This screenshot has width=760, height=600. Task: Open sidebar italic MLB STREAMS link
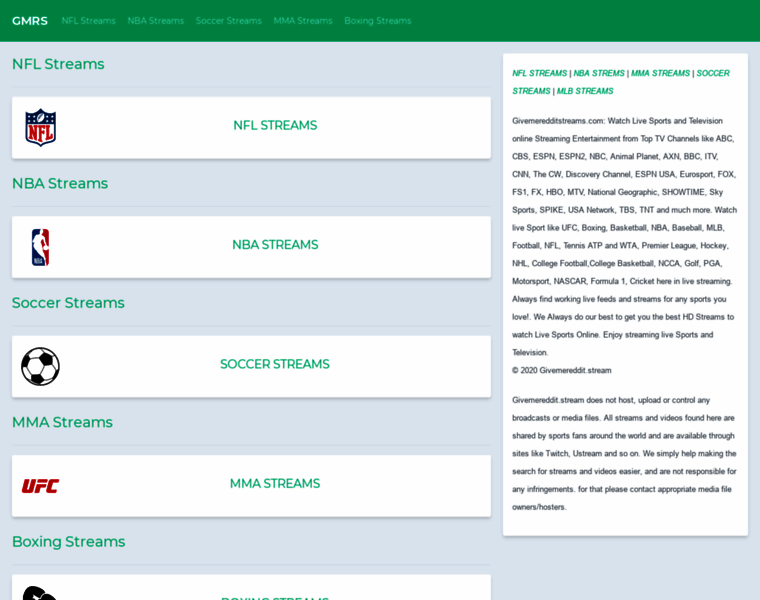[585, 91]
